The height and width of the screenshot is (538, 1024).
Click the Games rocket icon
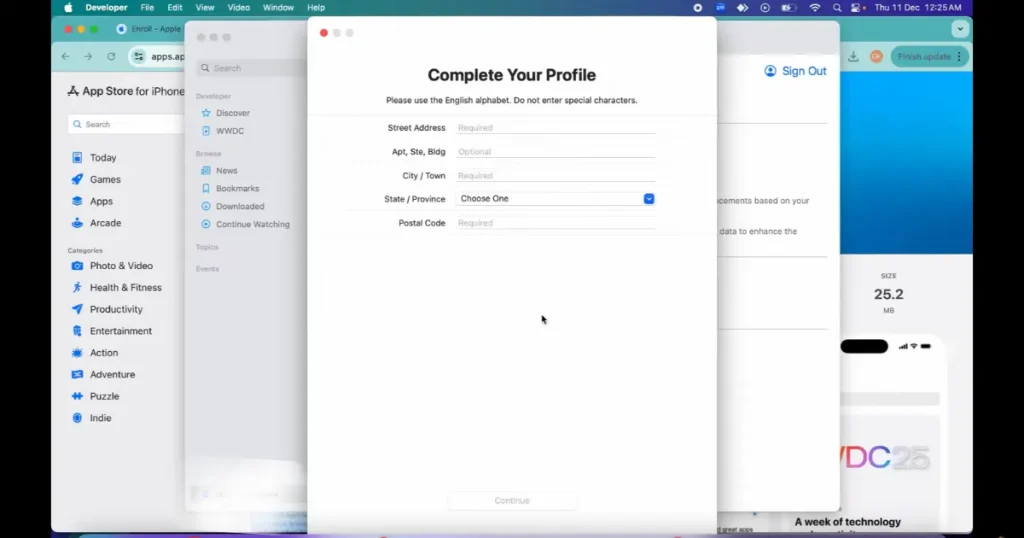point(77,180)
